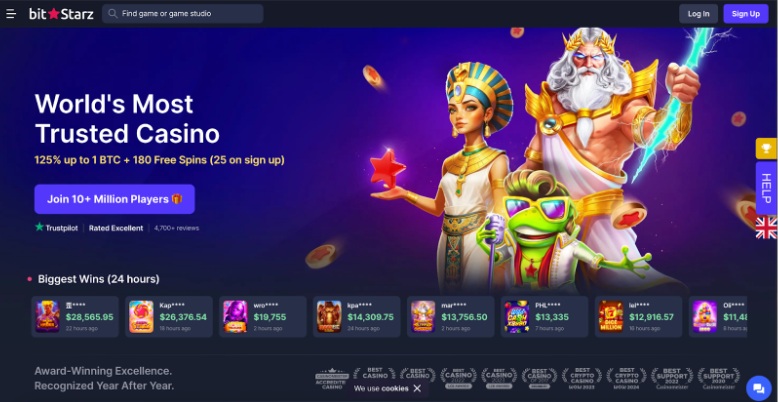
Task: Open the HELP side tab
Action: [766, 188]
